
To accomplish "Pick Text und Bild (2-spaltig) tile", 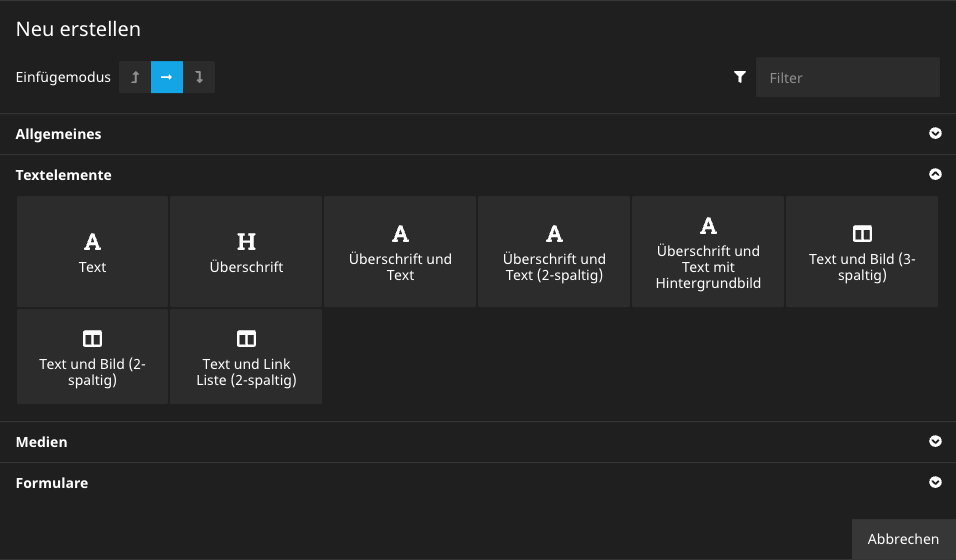I will click(92, 357).
